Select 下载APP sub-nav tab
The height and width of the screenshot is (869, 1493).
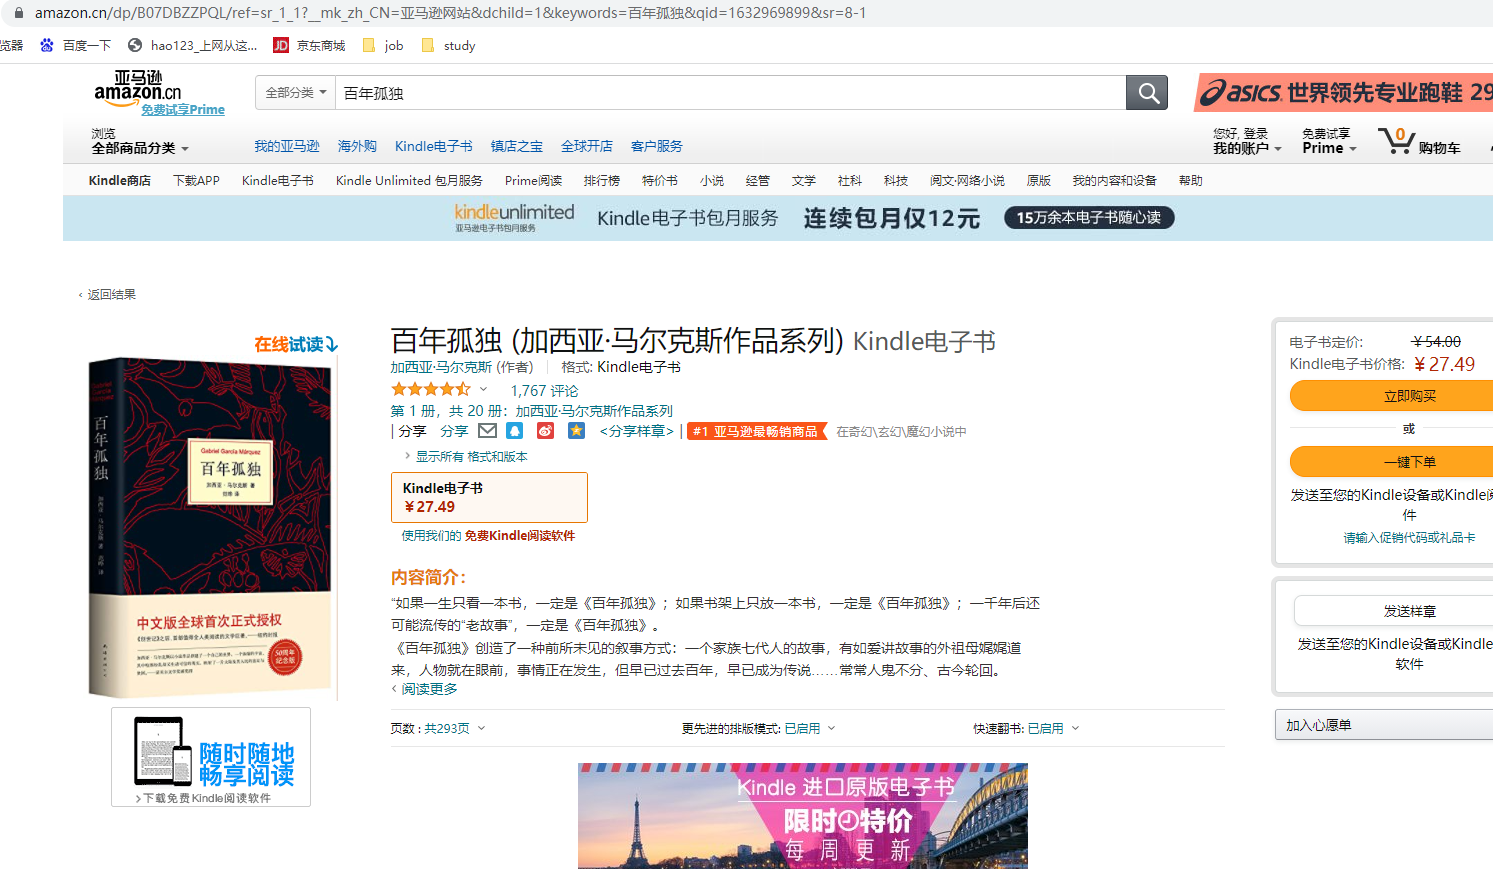196,180
